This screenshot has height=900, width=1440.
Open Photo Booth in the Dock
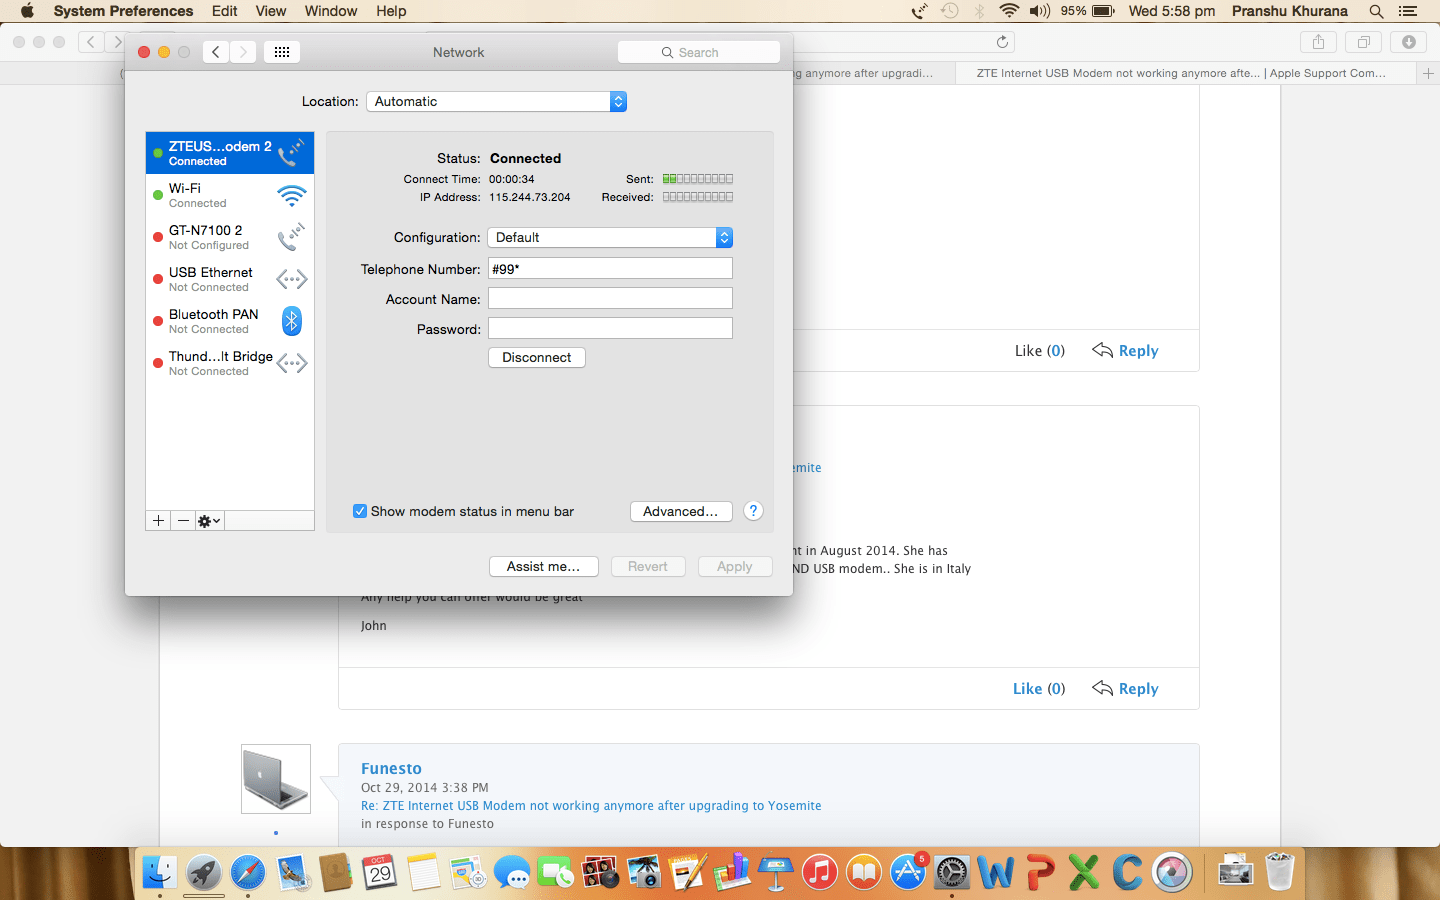coord(600,872)
